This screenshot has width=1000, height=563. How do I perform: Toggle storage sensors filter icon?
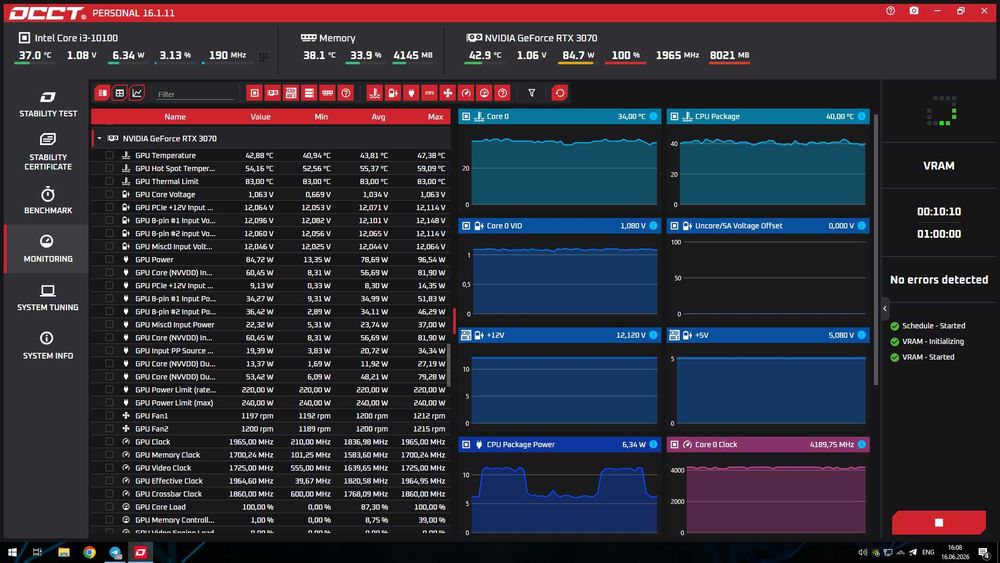309,93
